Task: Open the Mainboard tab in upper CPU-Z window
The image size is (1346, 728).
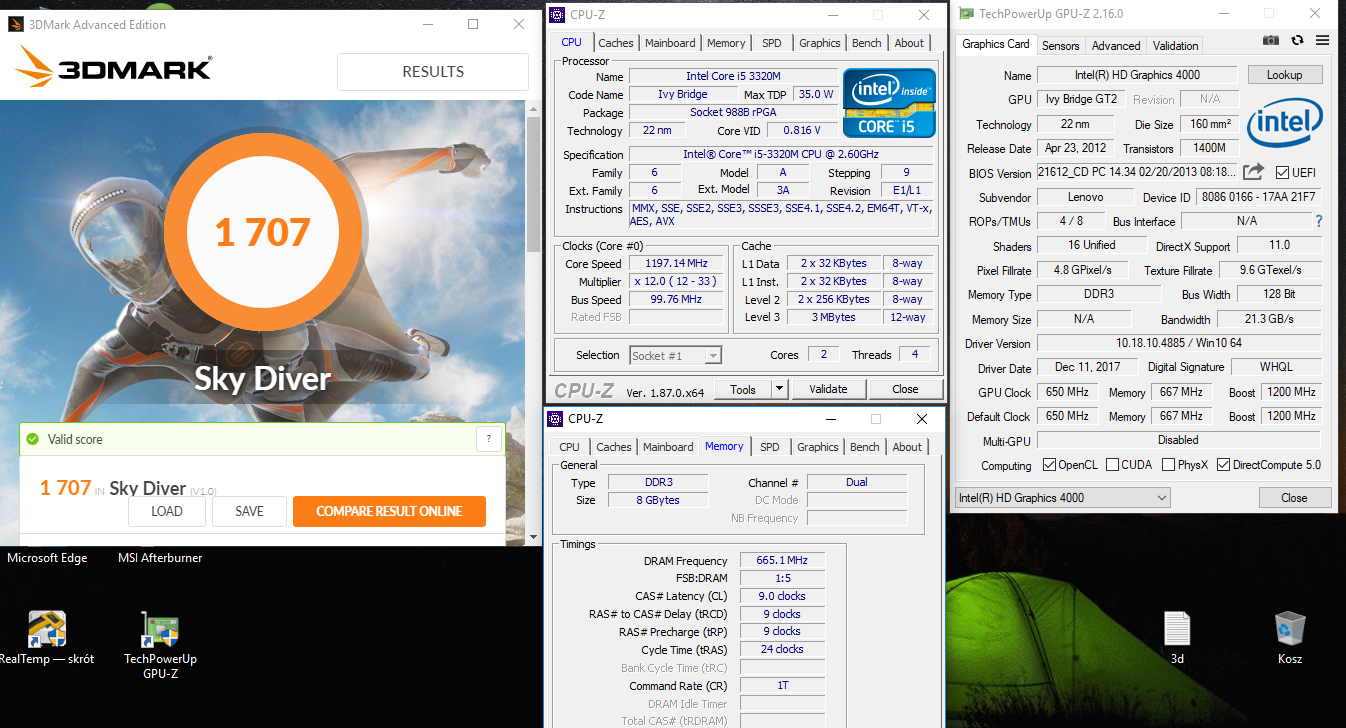Action: point(670,43)
